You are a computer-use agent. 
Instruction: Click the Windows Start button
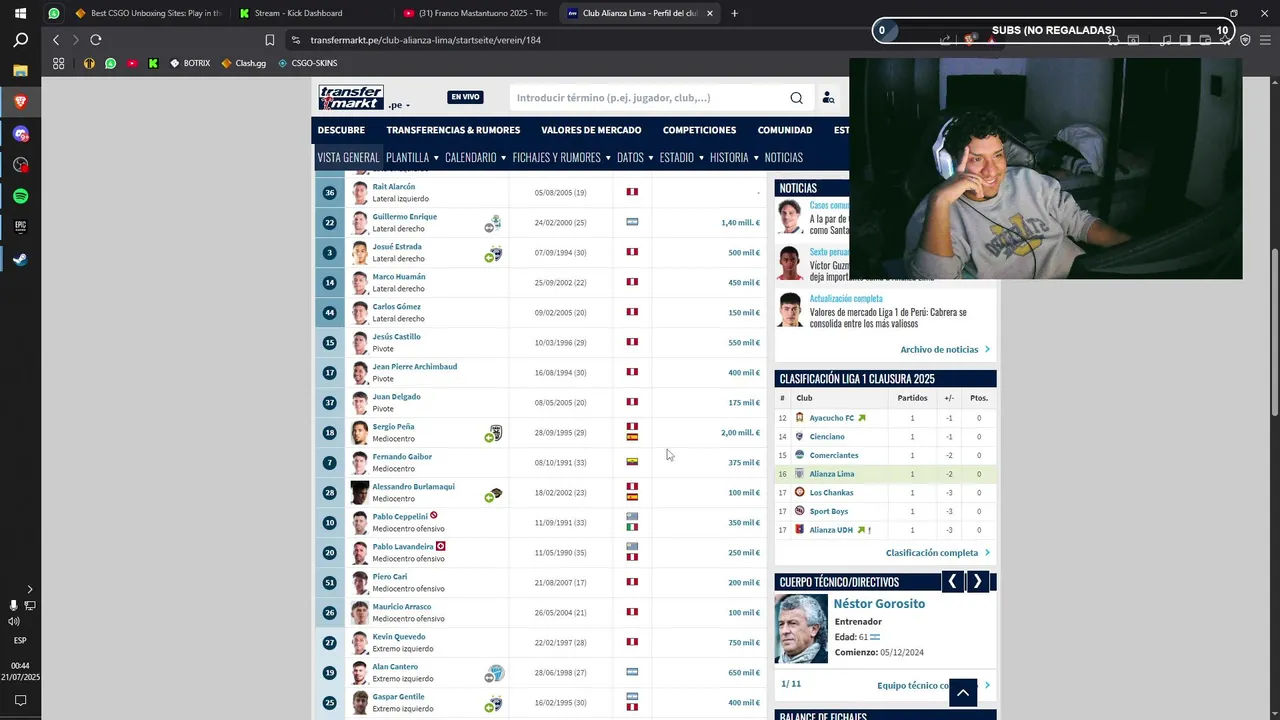tap(20, 13)
